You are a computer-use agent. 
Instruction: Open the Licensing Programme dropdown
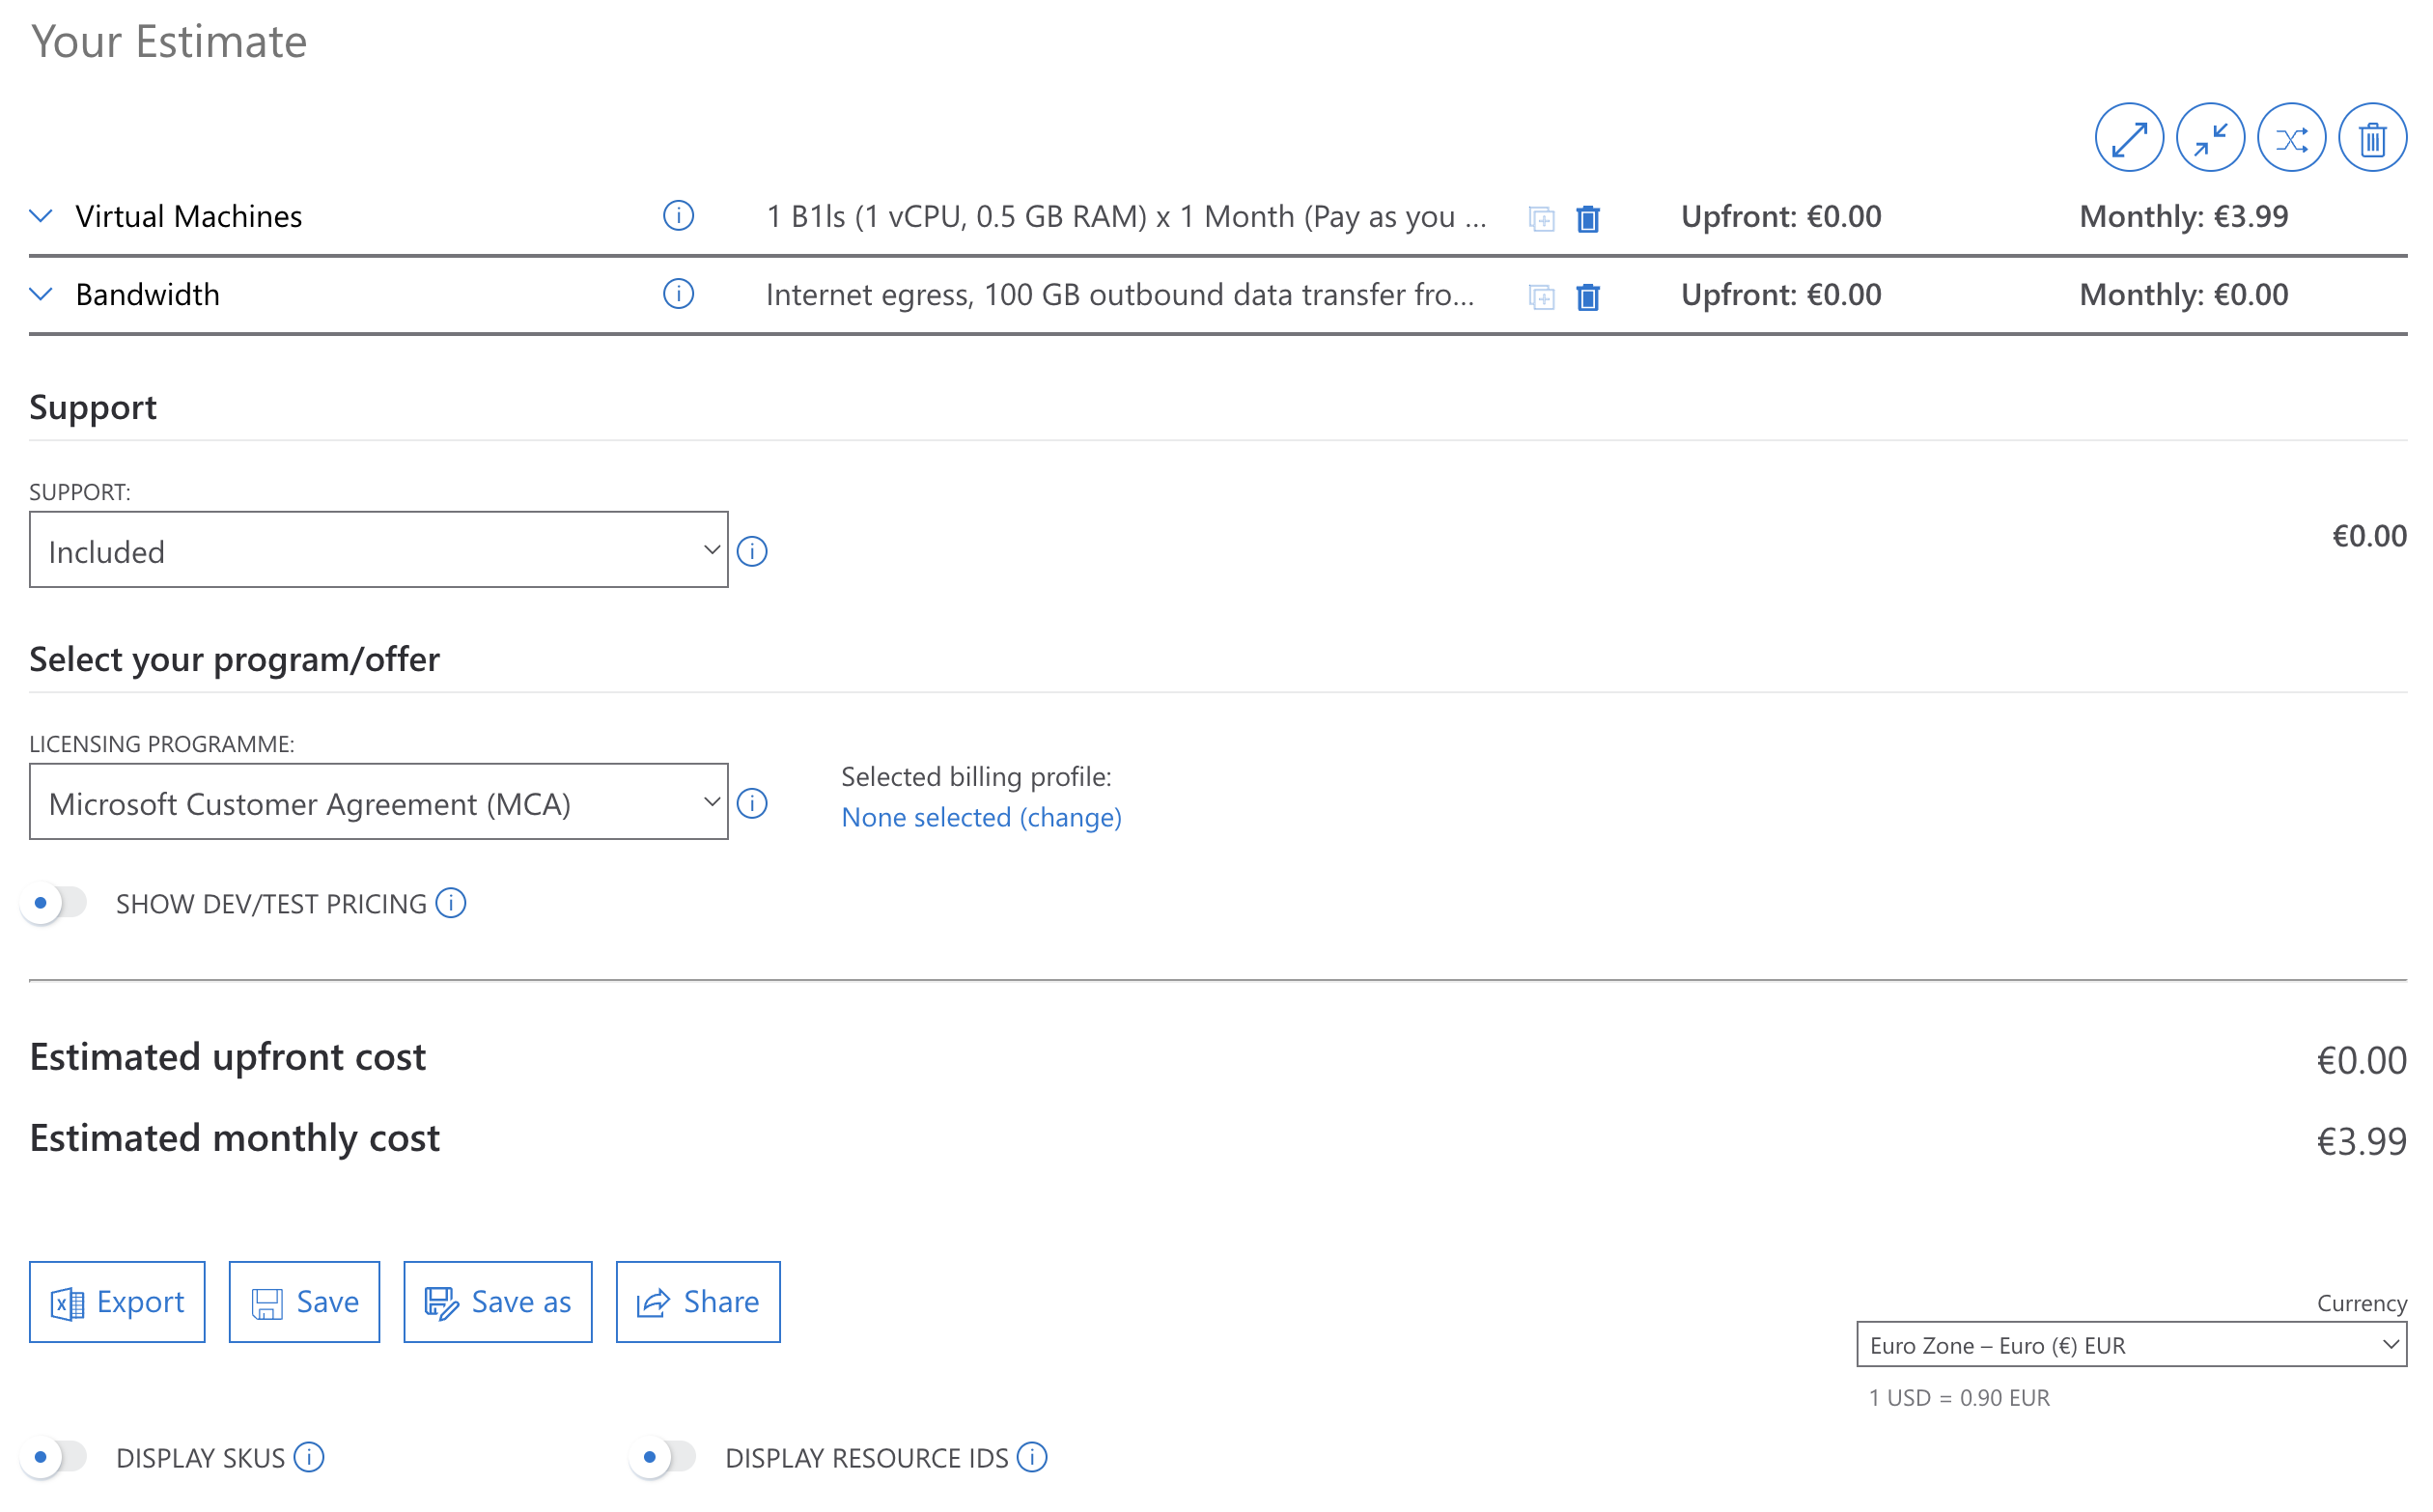[378, 802]
